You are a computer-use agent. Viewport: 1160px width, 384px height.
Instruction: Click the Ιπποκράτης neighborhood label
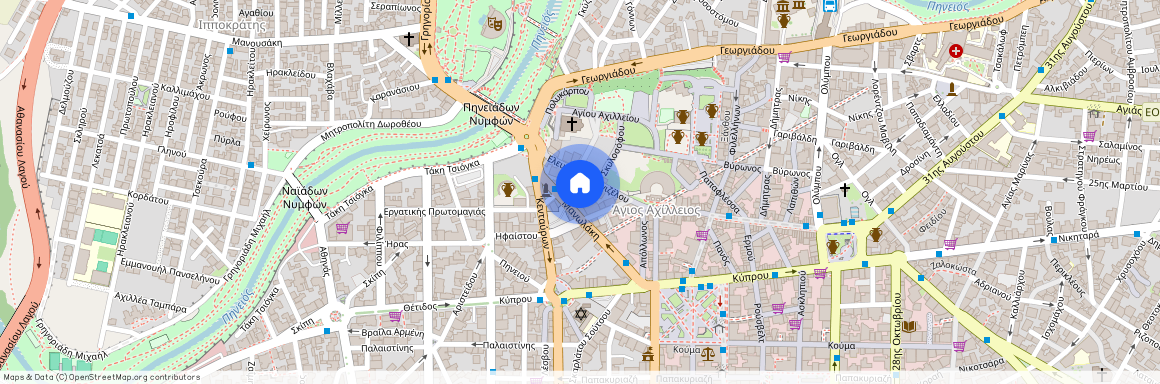click(x=232, y=24)
